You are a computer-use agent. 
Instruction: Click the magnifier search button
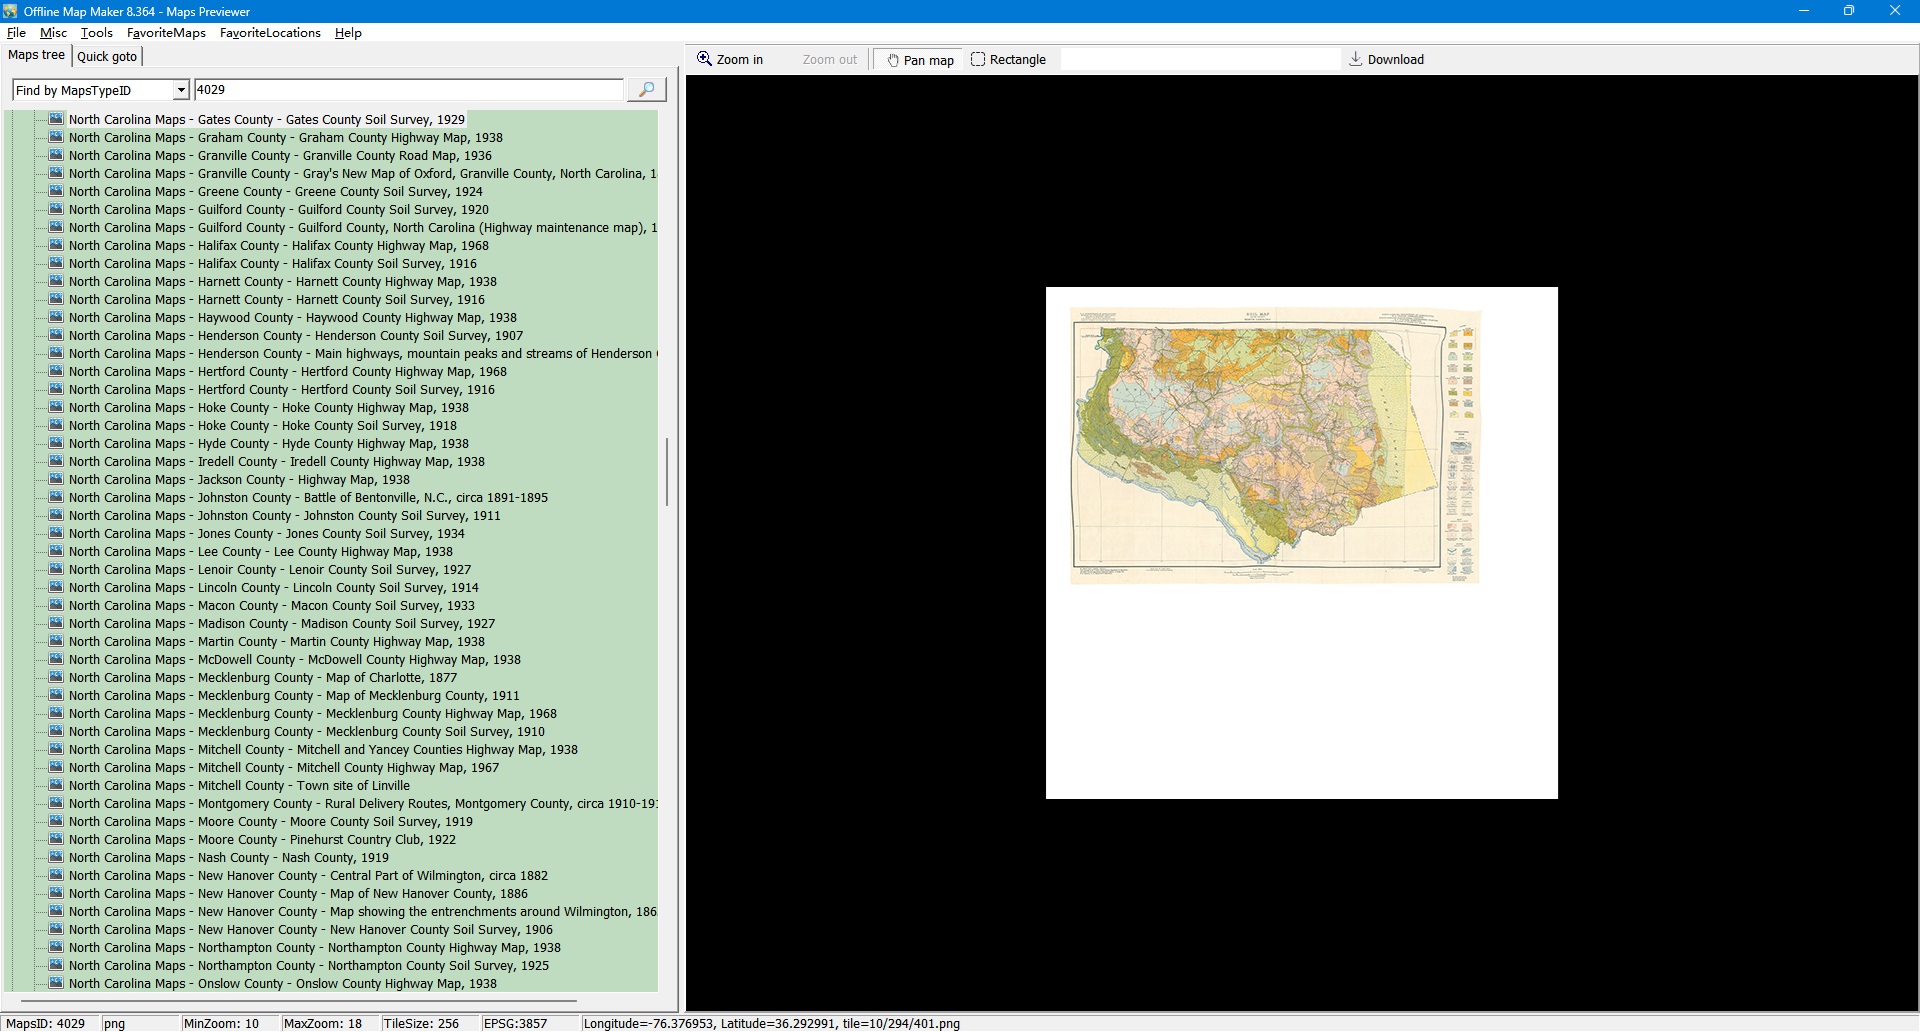[x=646, y=90]
